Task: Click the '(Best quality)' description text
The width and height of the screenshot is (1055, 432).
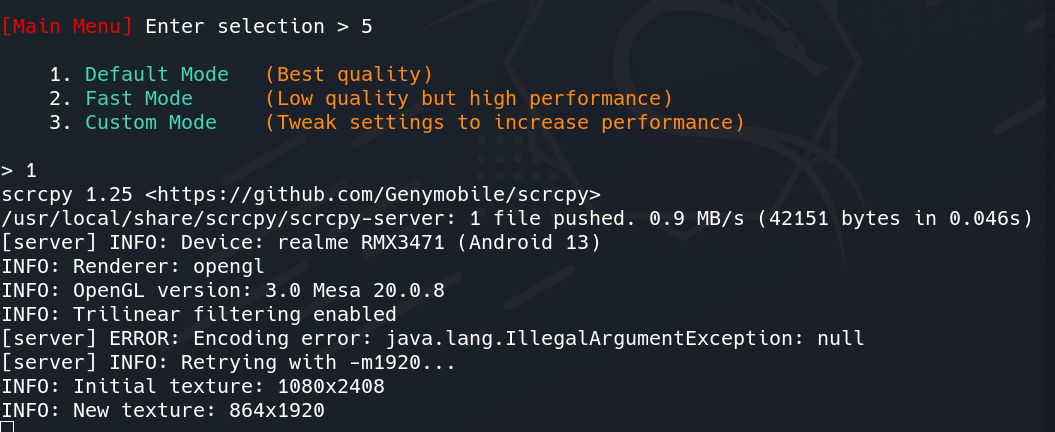Action: pos(349,74)
